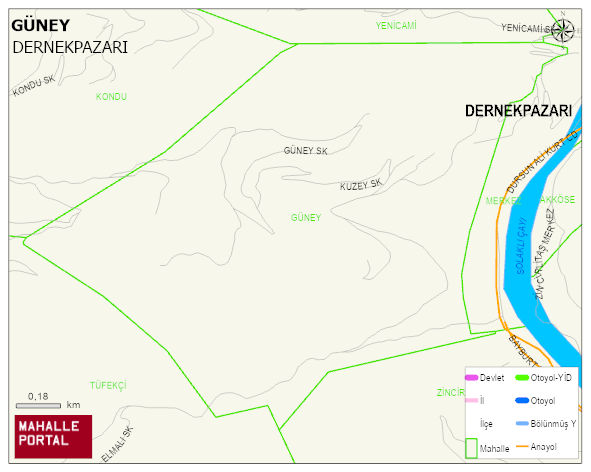Image resolution: width=591 pixels, height=472 pixels.
Task: Select the GÜNEY neighborhood label
Action: pos(306,218)
